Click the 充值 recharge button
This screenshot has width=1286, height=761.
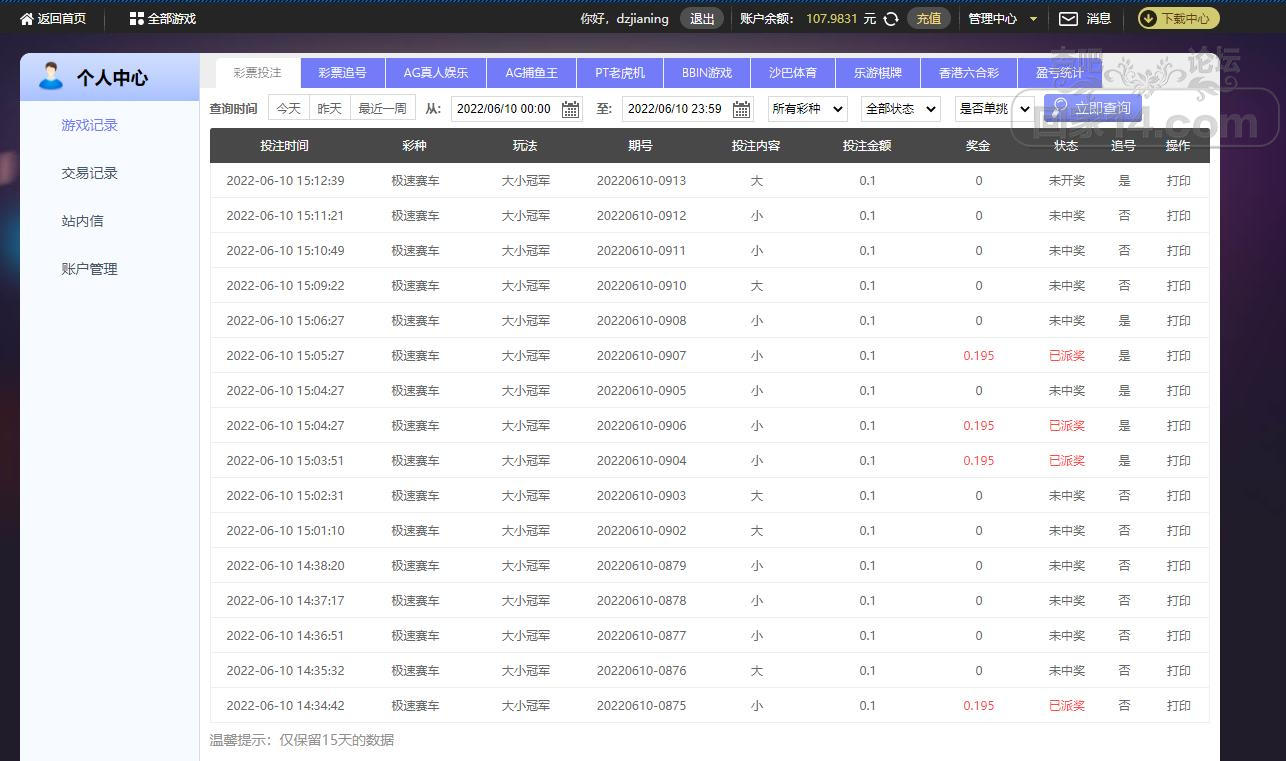(929, 18)
